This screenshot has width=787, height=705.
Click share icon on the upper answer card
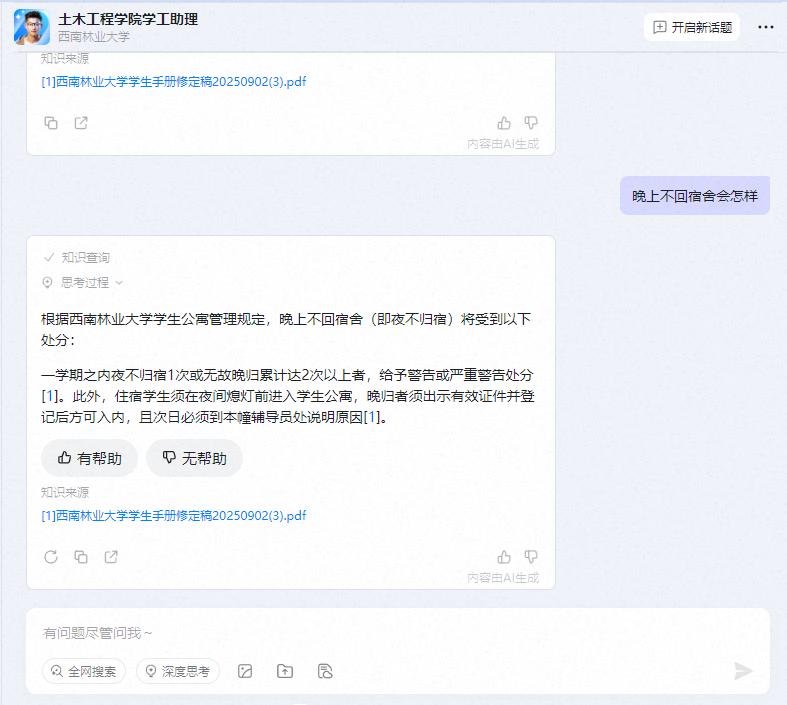click(x=81, y=123)
